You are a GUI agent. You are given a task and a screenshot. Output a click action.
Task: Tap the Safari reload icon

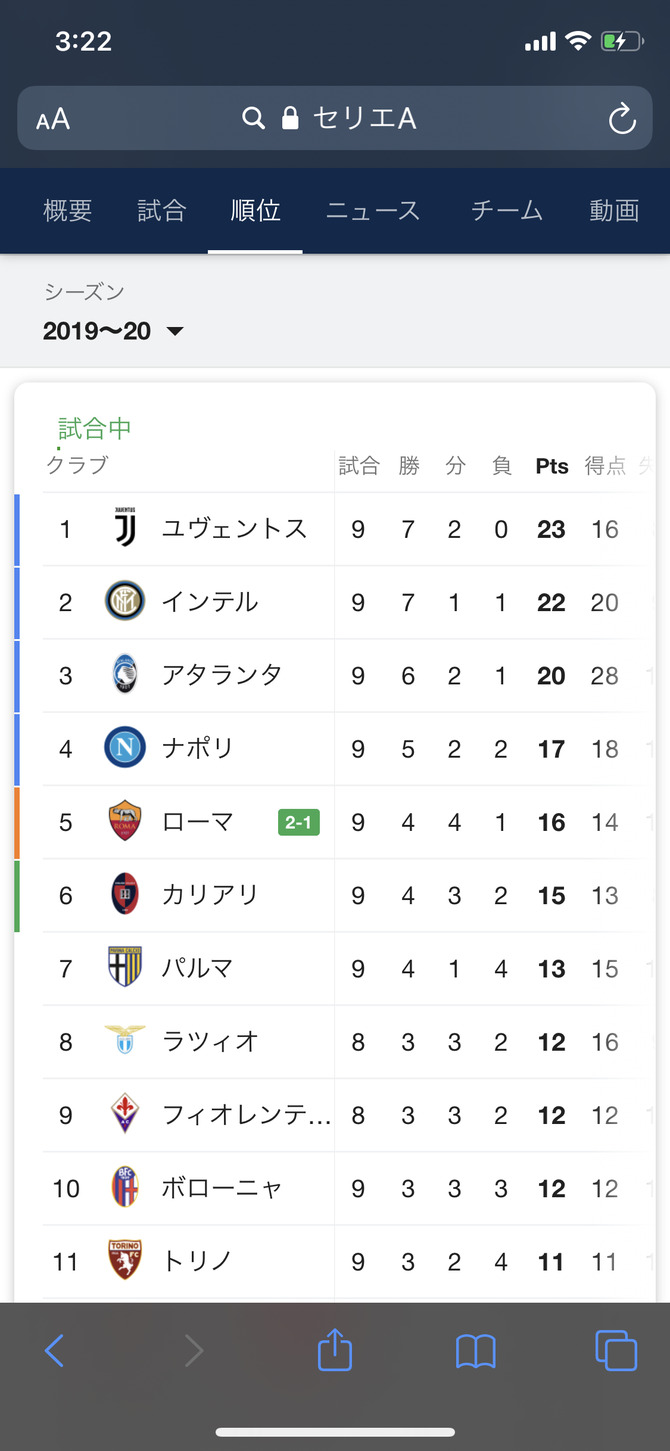(x=622, y=119)
